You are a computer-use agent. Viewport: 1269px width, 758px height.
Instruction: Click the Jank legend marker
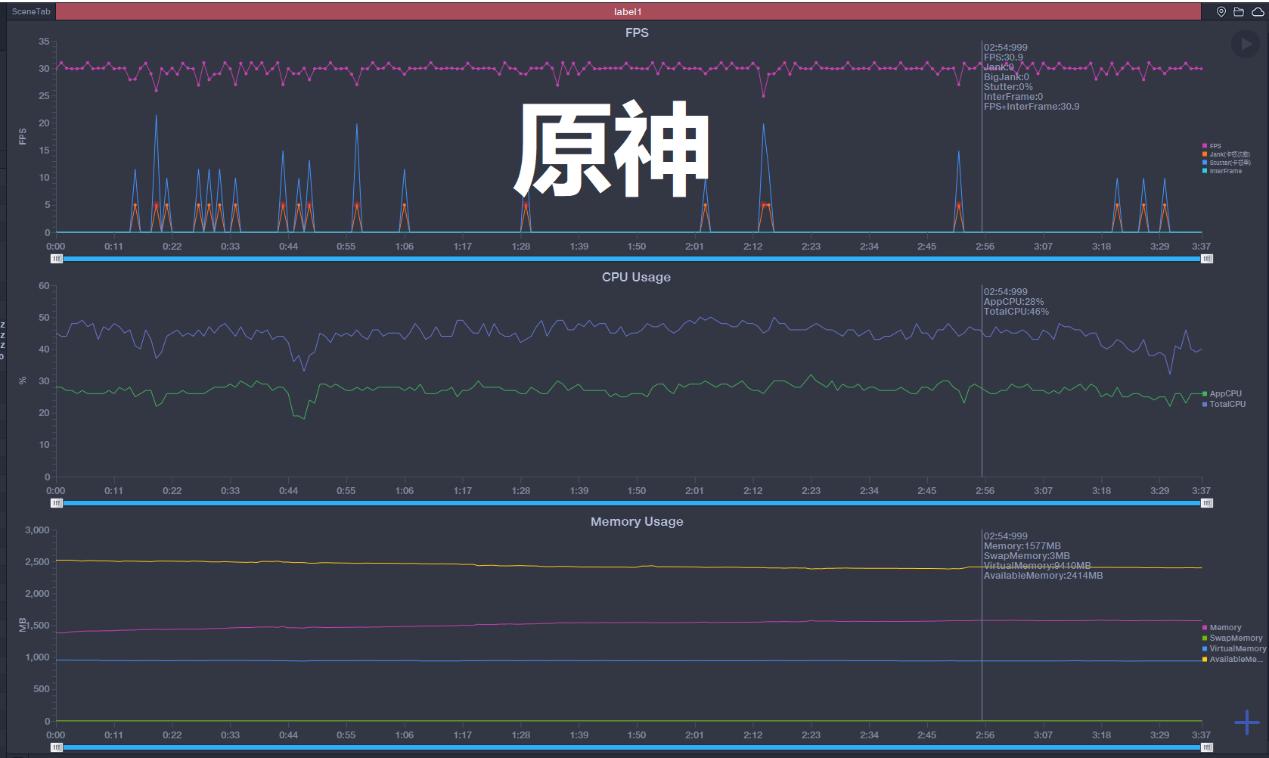1204,154
